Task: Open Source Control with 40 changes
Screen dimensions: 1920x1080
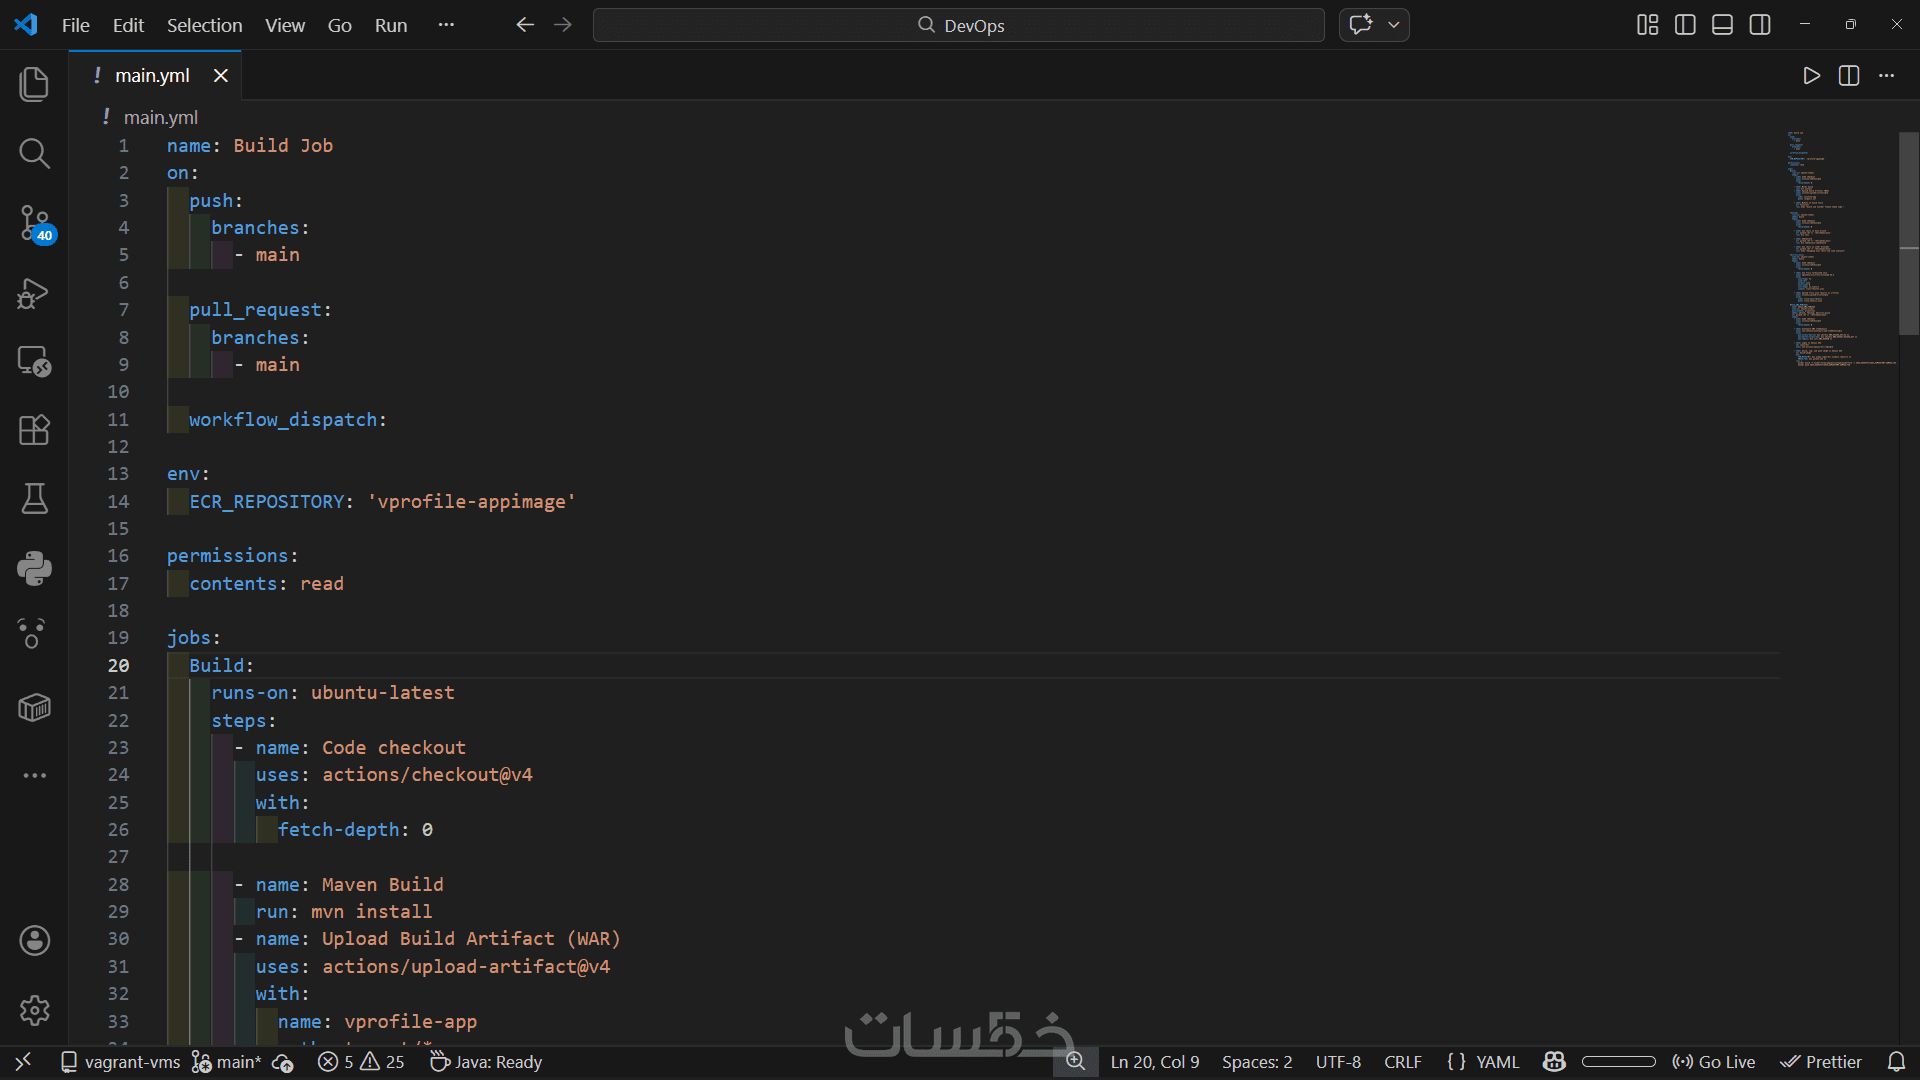Action: 34,223
